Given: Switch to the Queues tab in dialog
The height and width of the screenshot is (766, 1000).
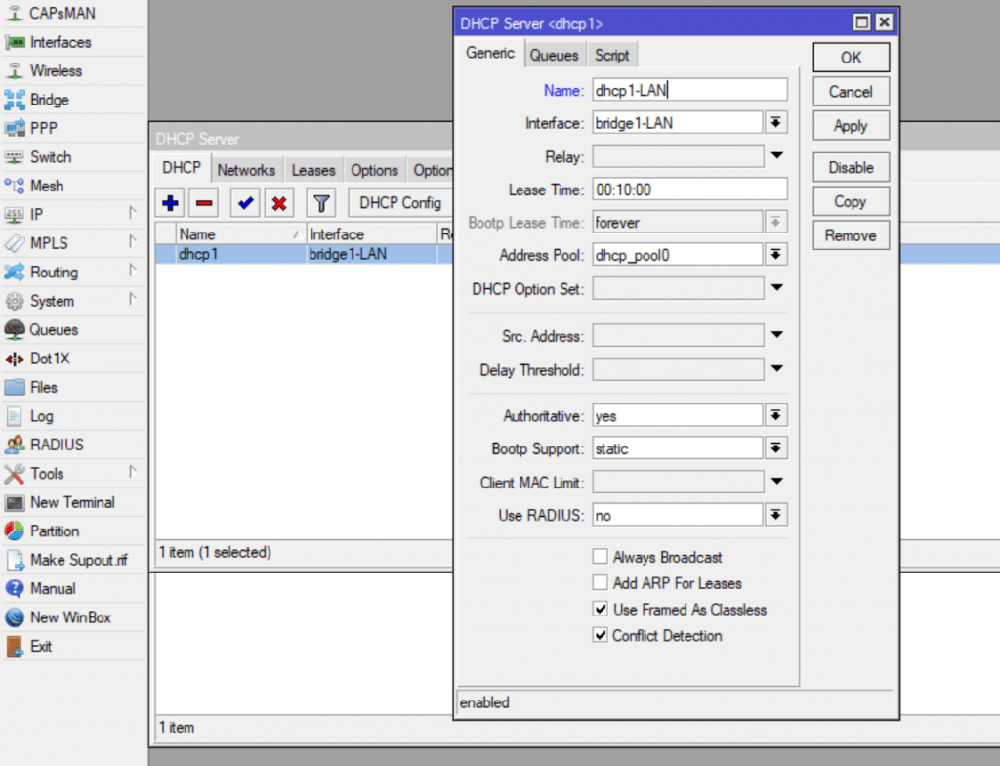Looking at the screenshot, I should pos(554,56).
